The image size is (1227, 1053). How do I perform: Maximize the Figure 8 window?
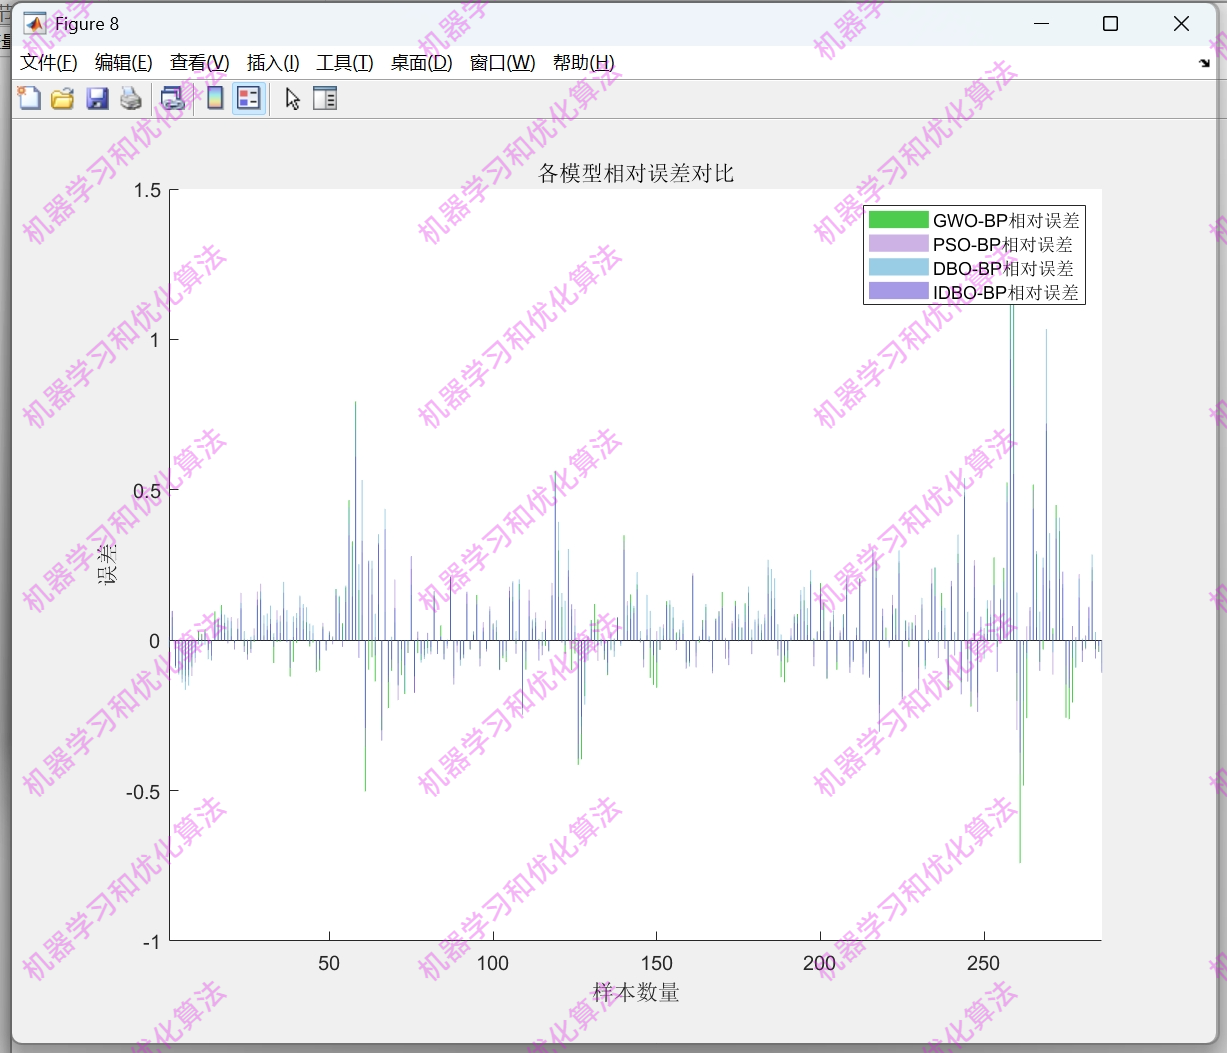pos(1110,24)
